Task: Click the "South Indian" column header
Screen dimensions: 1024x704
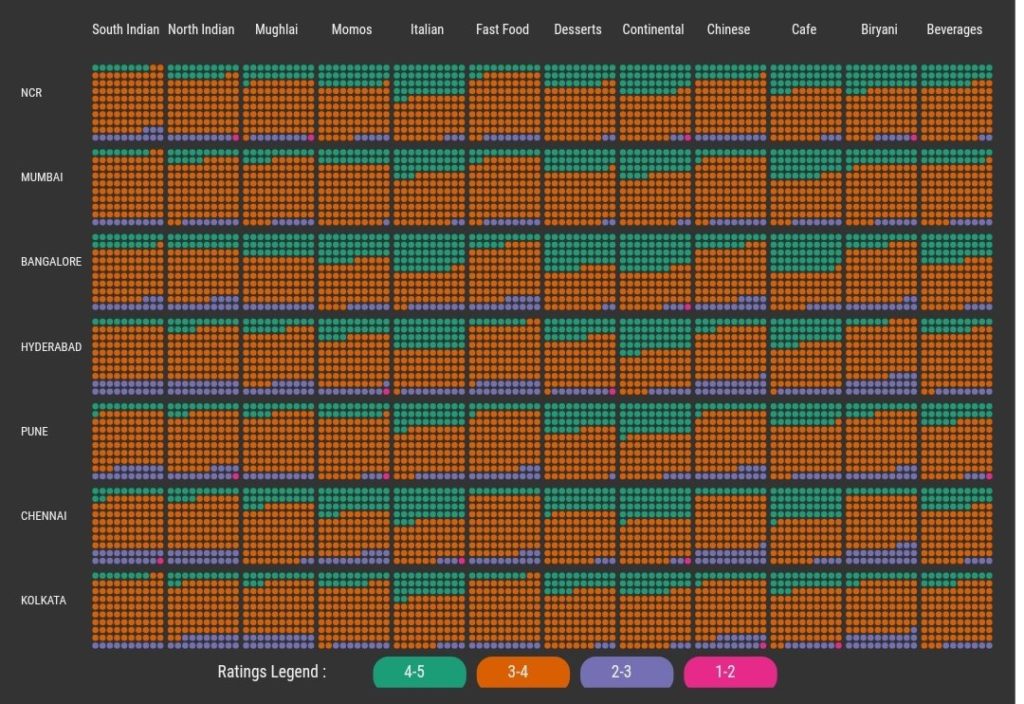Action: (125, 29)
